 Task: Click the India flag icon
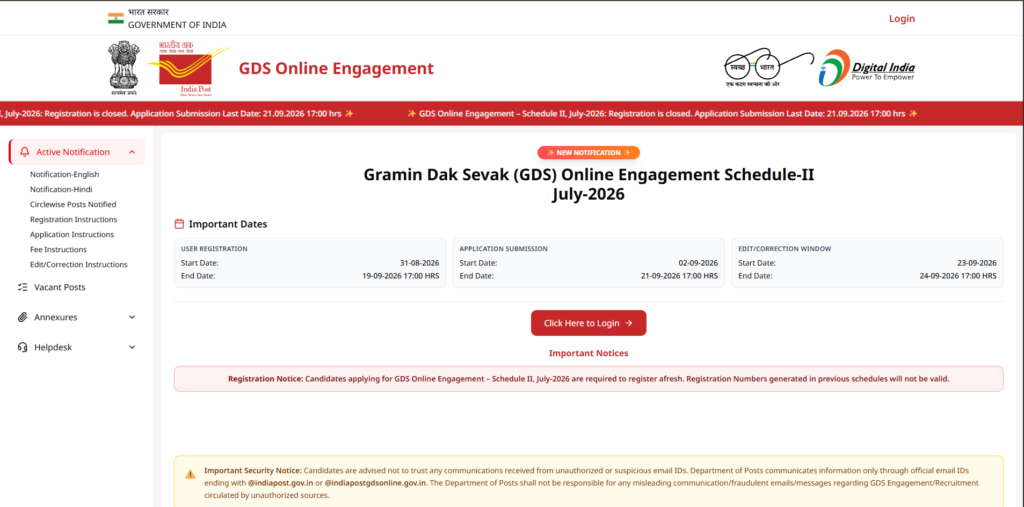pyautogui.click(x=116, y=18)
